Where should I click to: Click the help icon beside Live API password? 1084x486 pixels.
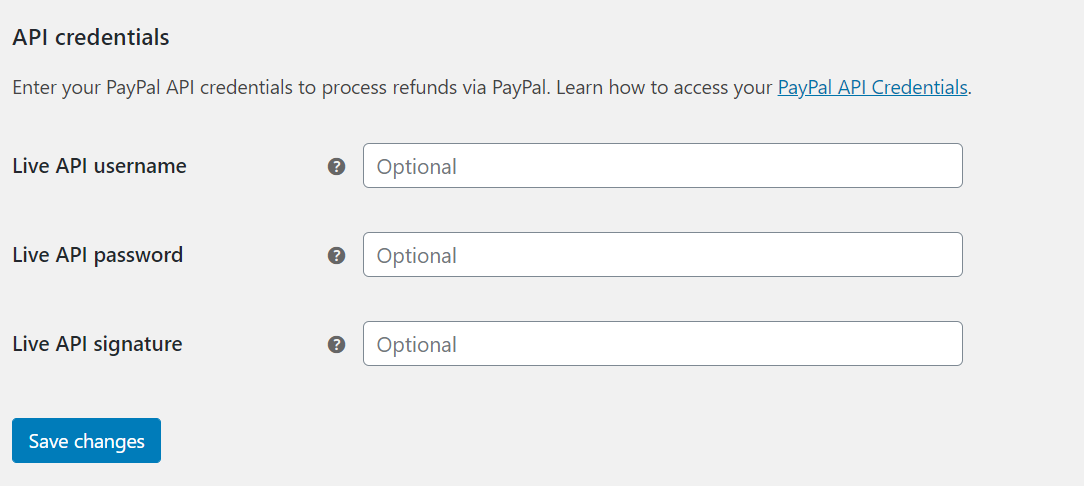point(337,256)
